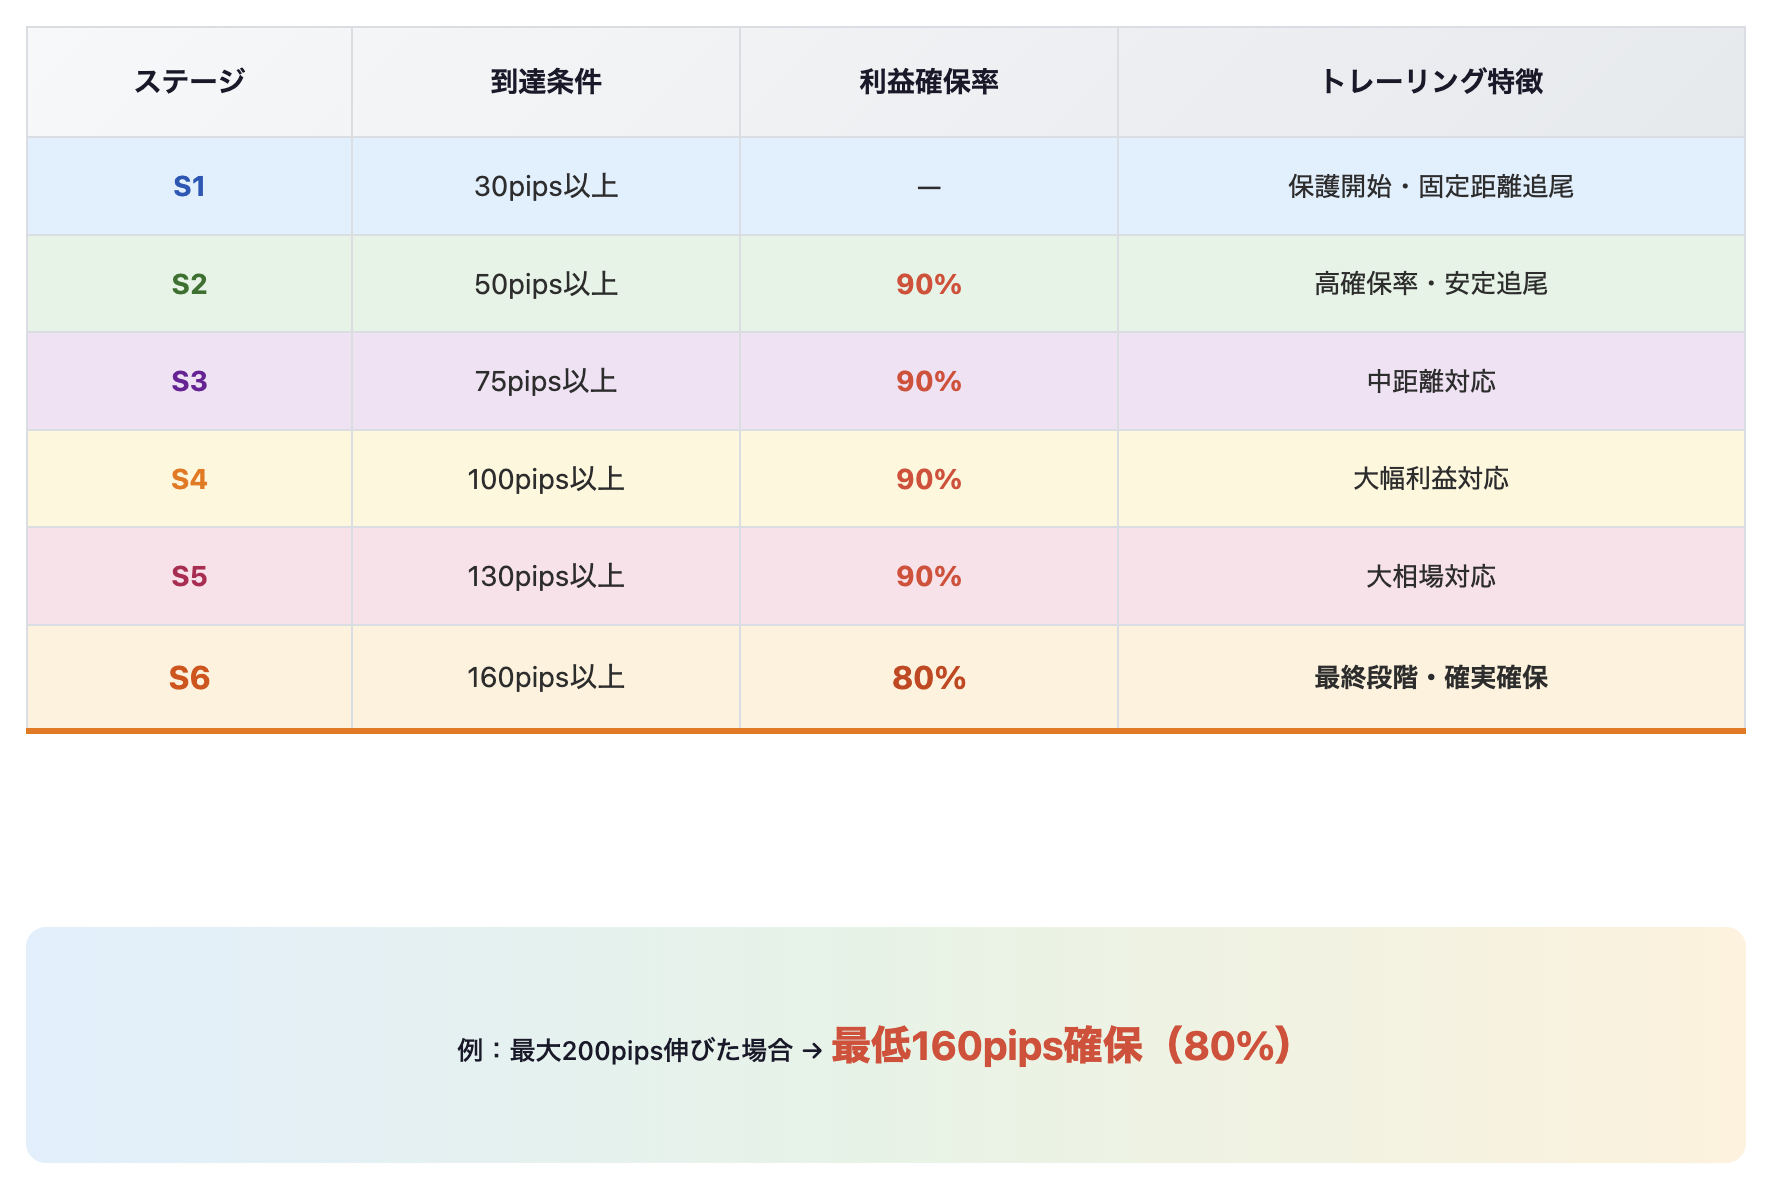
Task: Click the 80% profit rate value
Action: click(929, 678)
